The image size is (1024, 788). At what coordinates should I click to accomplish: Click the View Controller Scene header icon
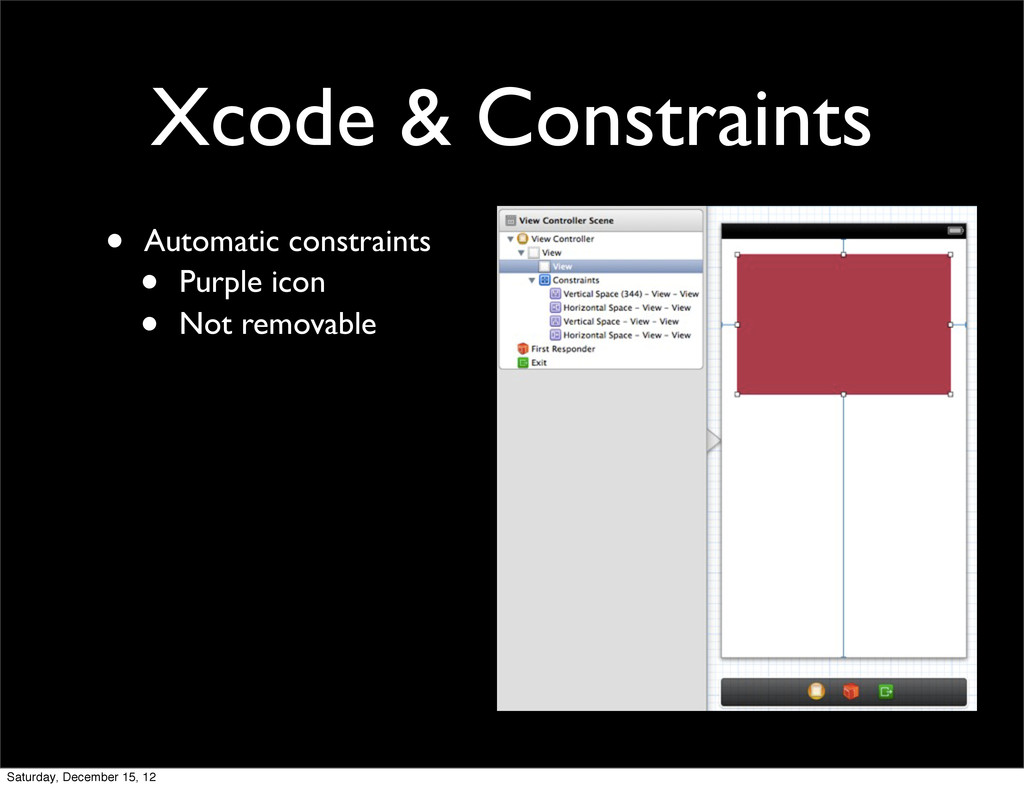[511, 221]
